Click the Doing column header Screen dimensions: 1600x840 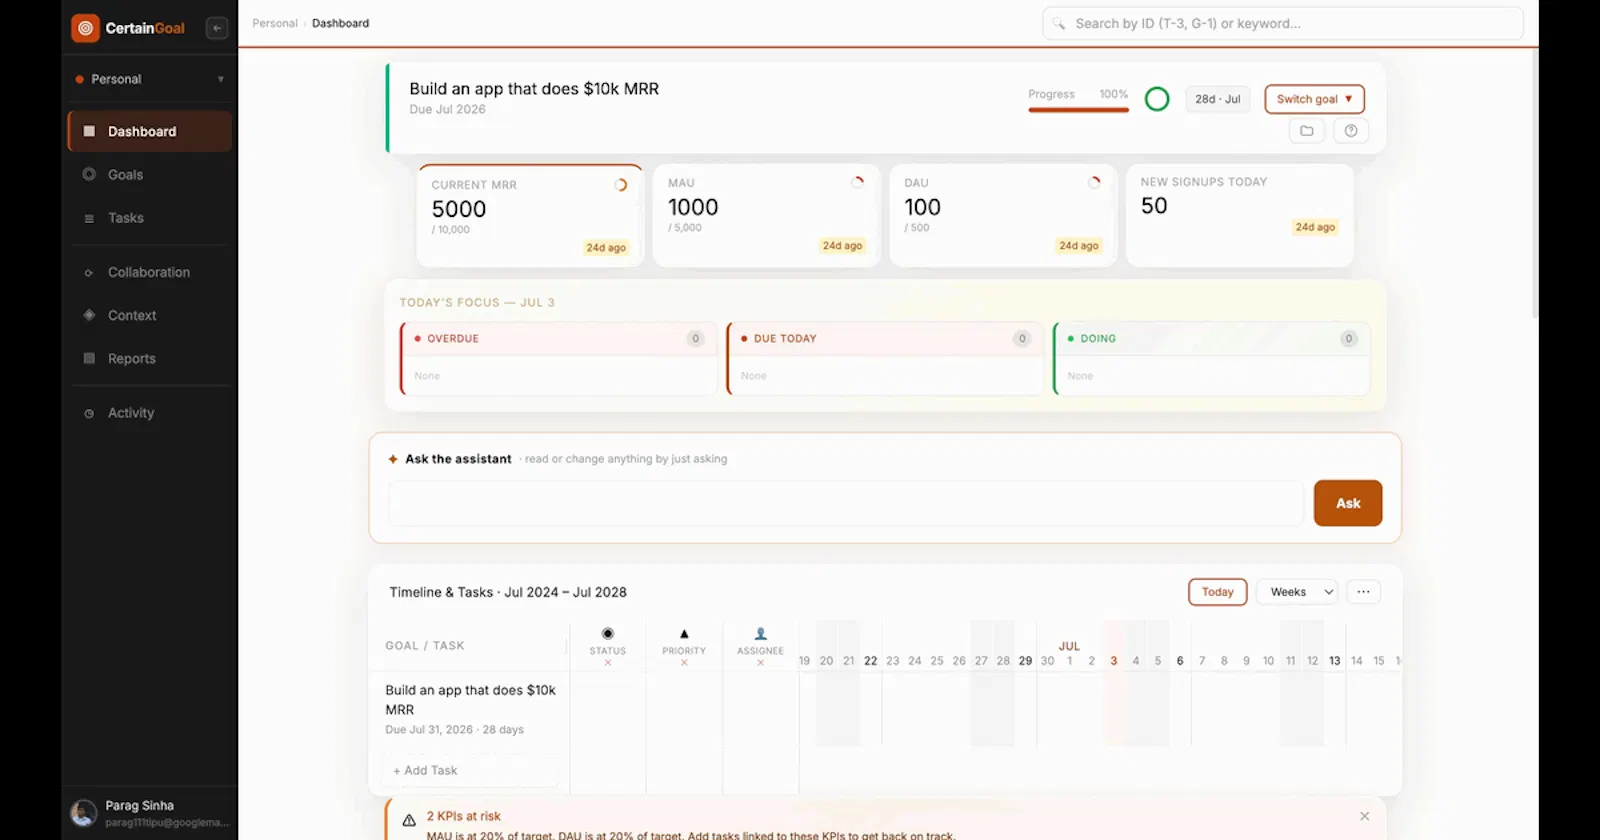1212,339
